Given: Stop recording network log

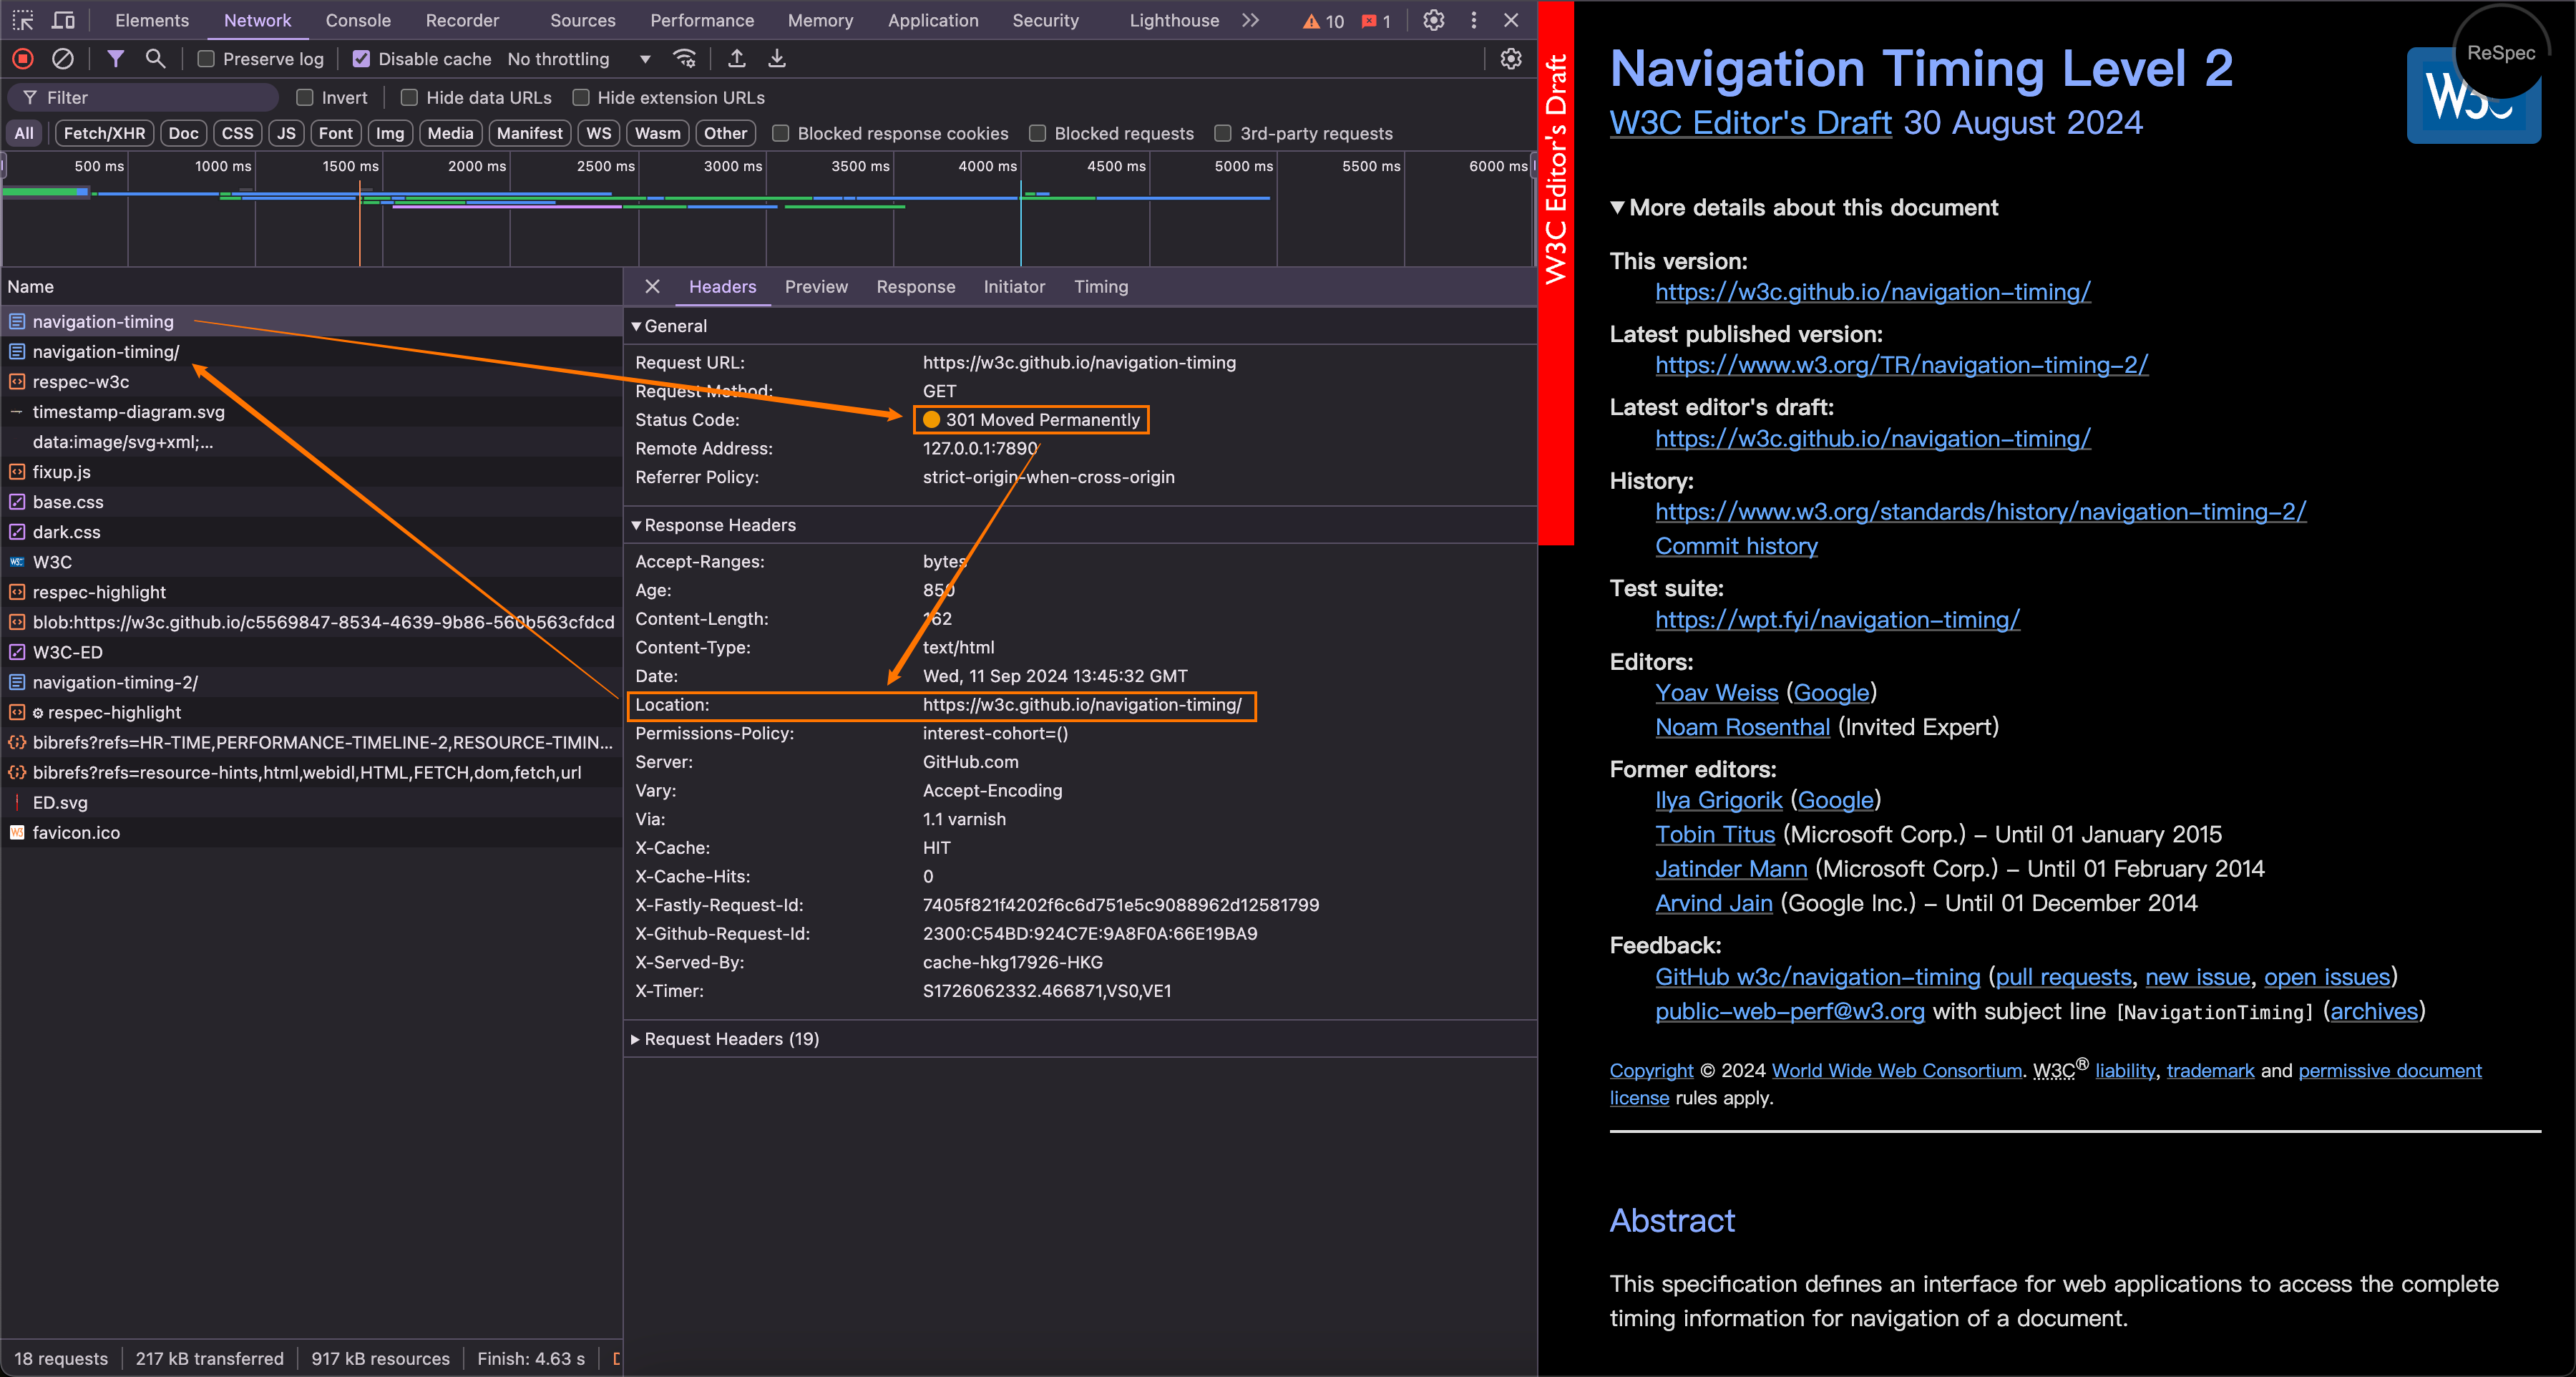Looking at the screenshot, I should pyautogui.click(x=23, y=59).
